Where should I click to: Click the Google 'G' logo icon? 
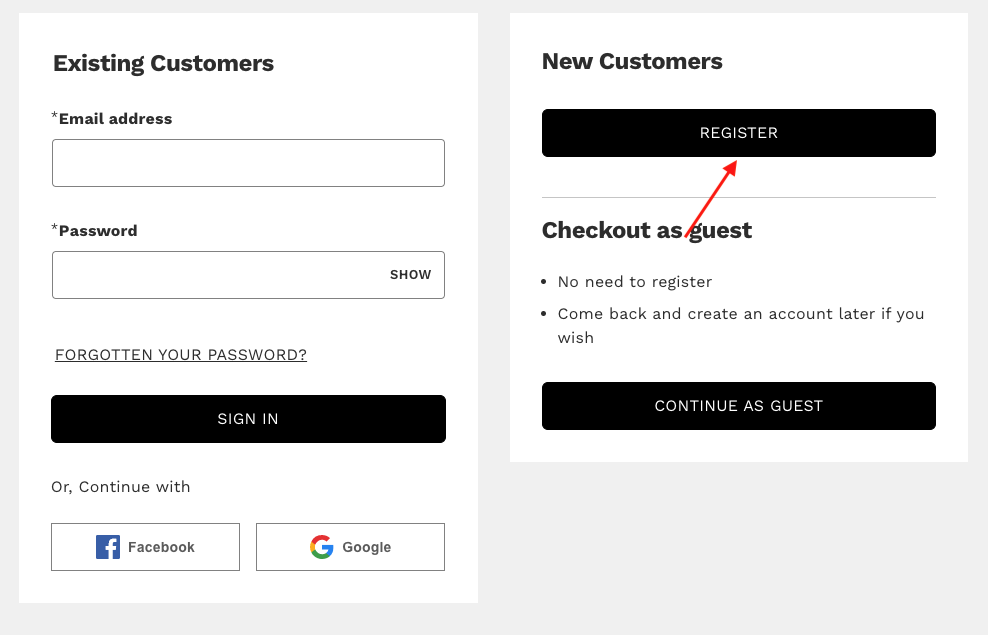pyautogui.click(x=321, y=547)
